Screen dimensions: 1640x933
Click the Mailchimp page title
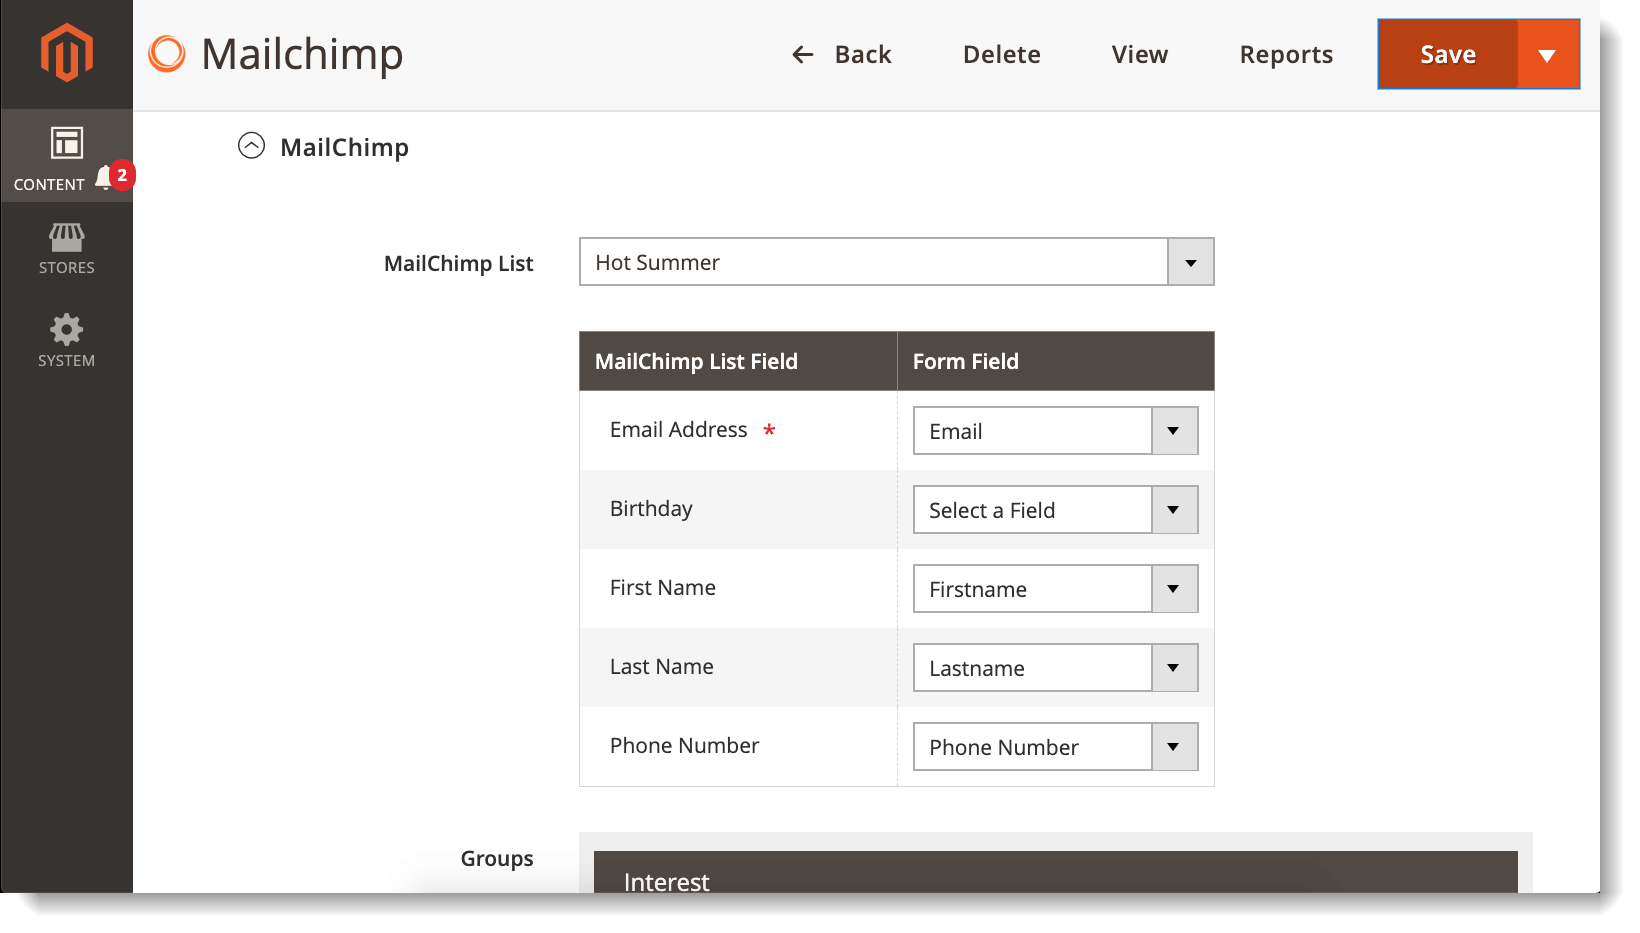[302, 55]
